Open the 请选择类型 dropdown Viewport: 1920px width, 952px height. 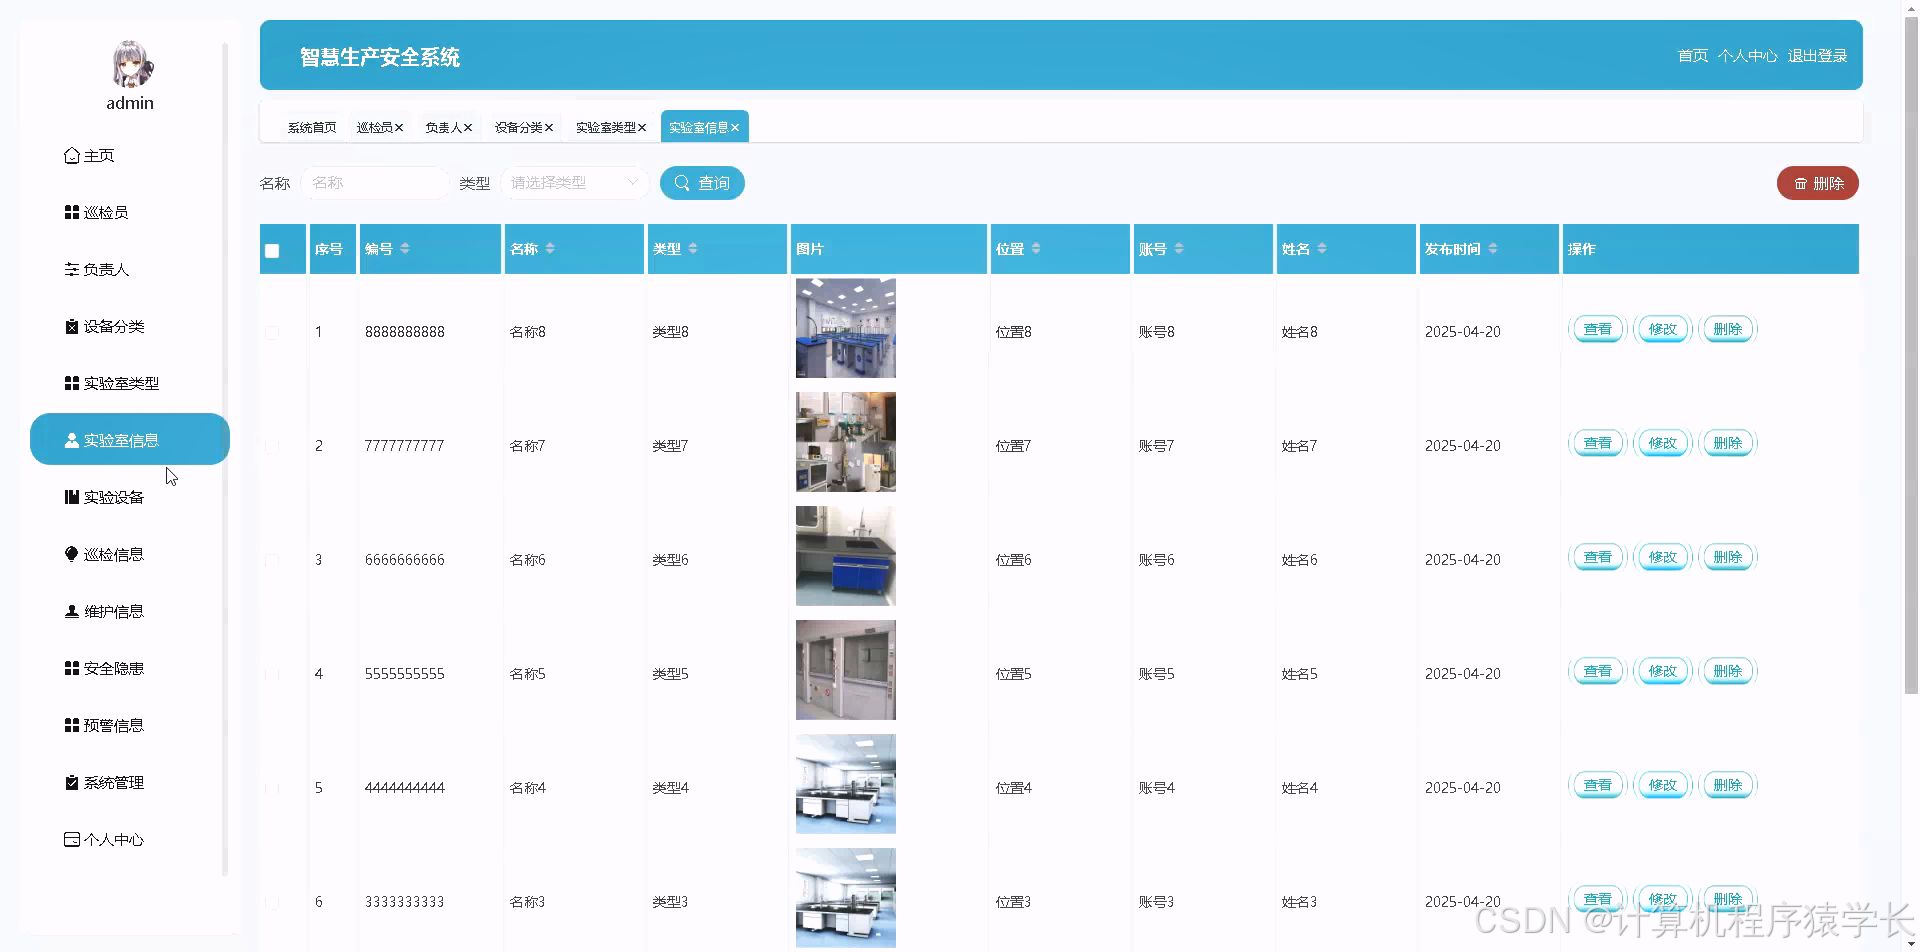574,183
